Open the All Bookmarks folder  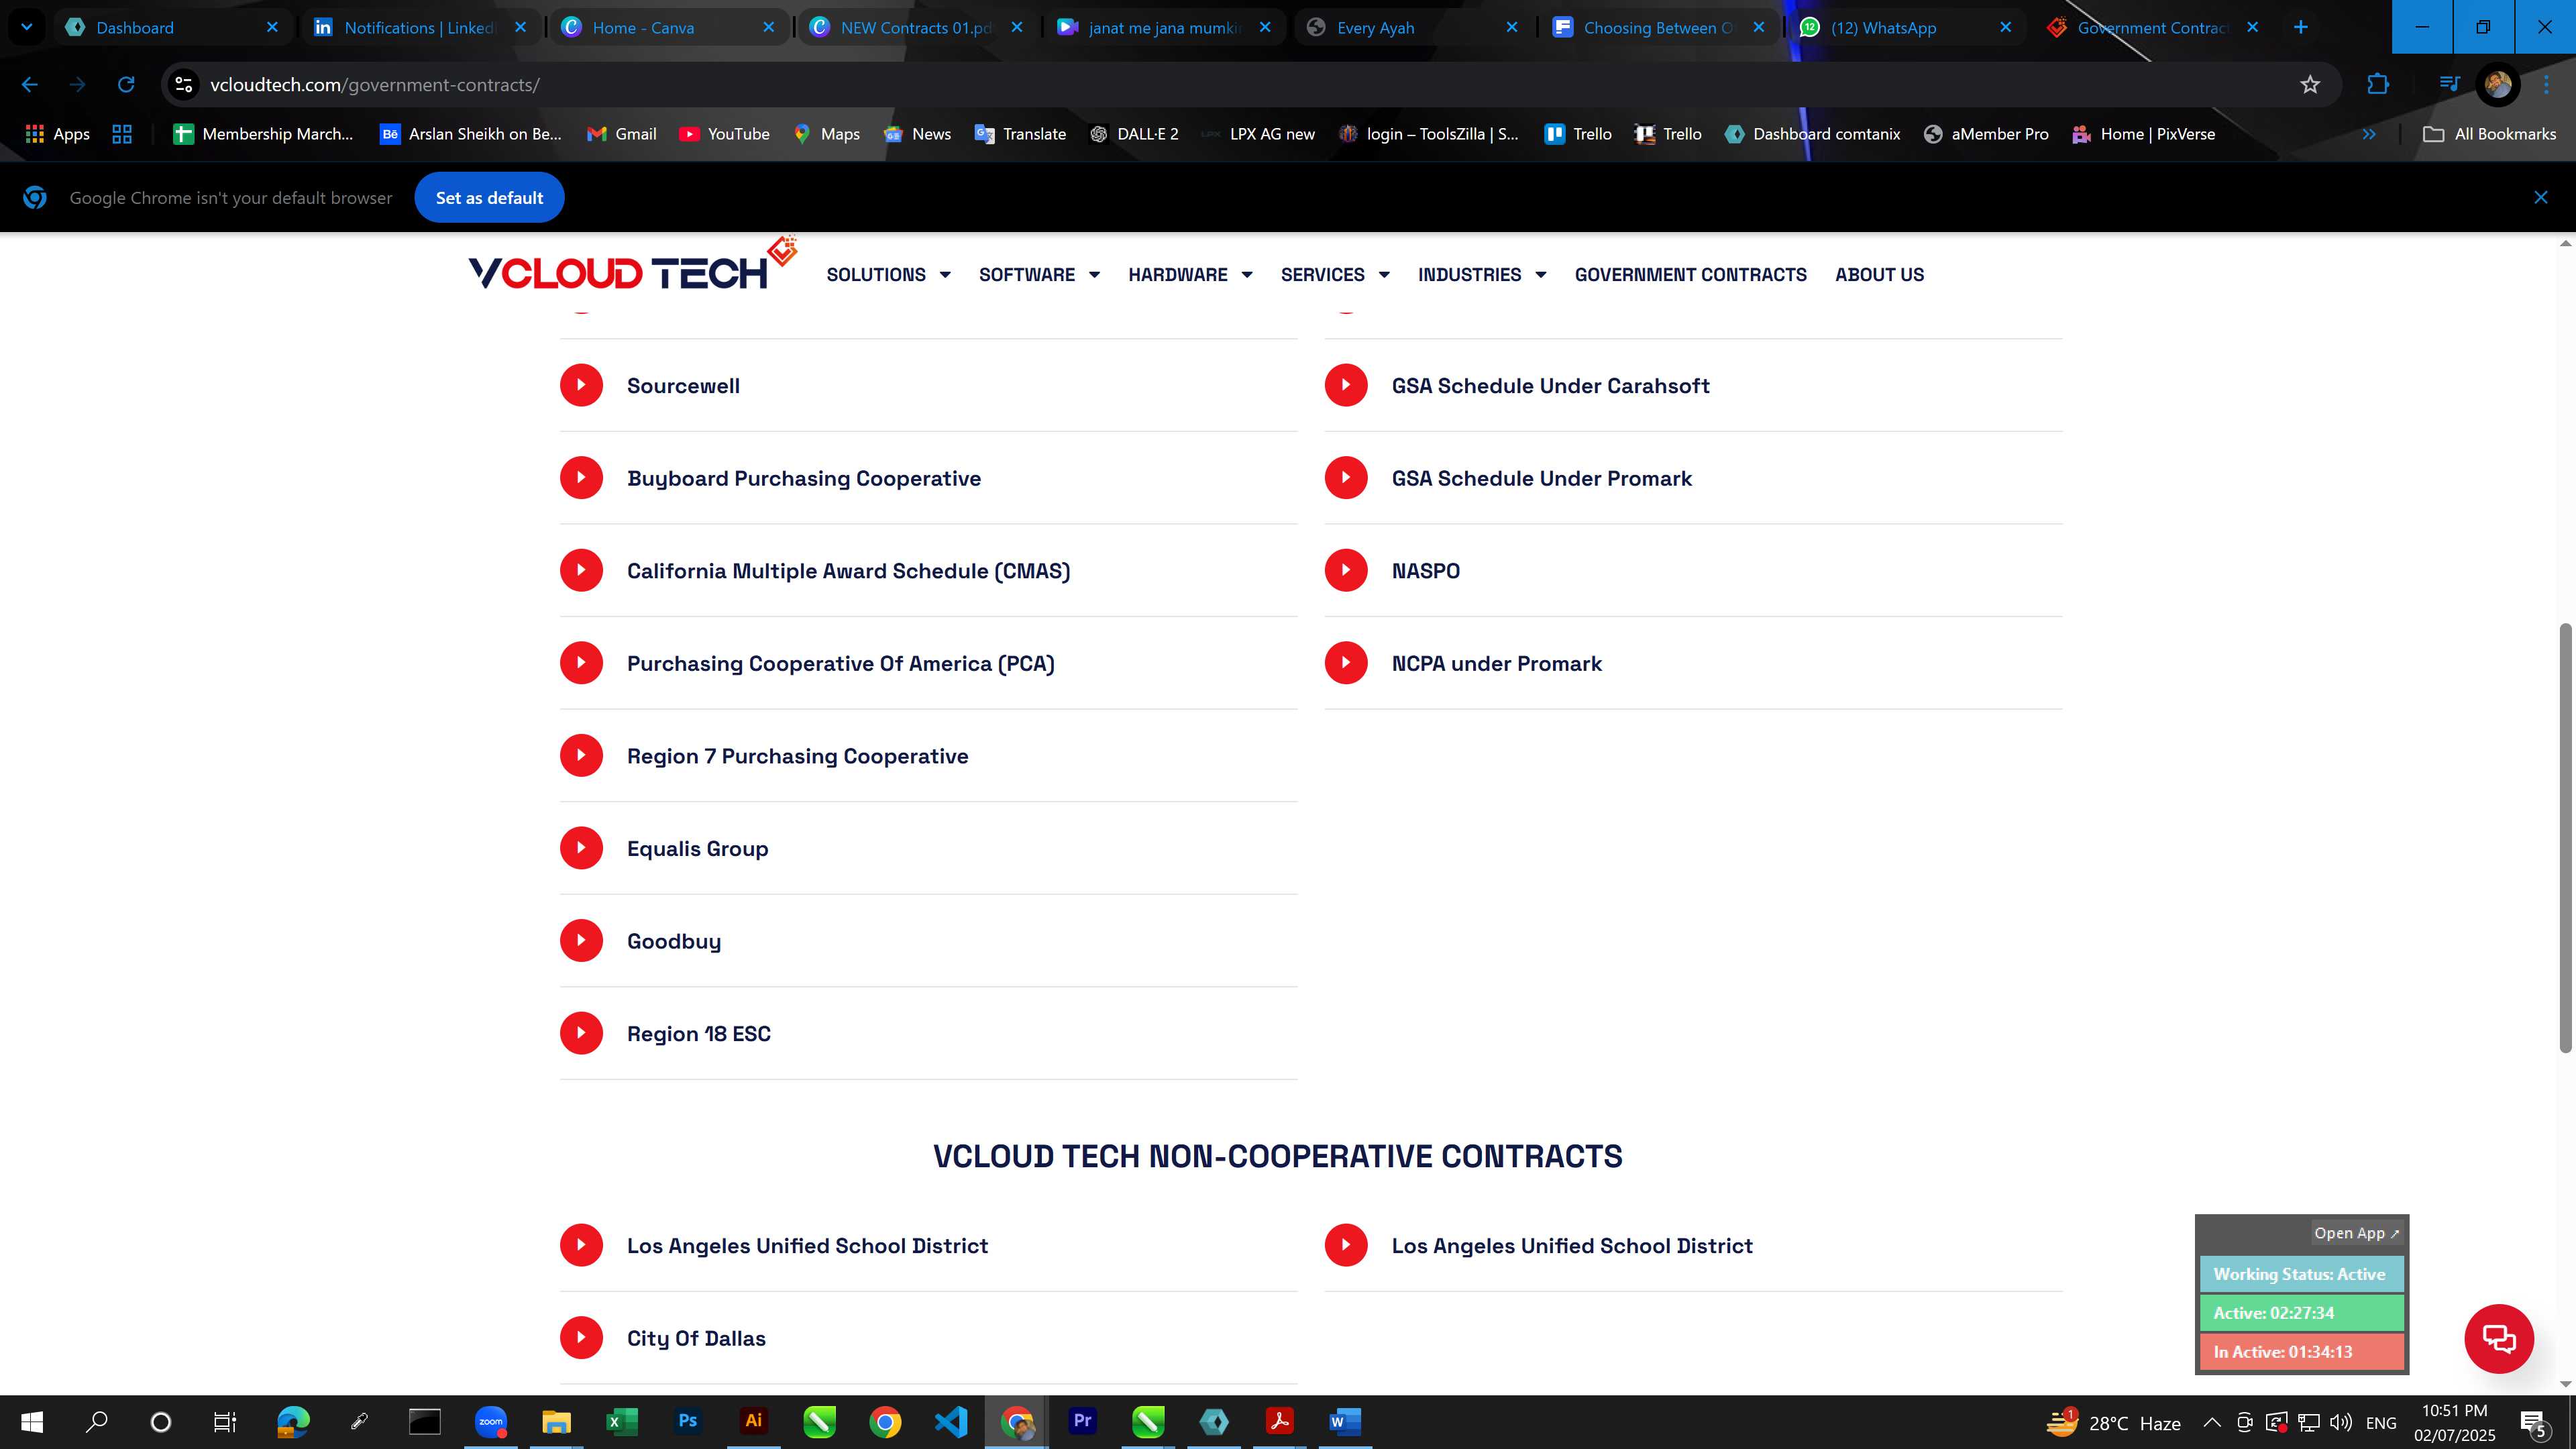click(2489, 134)
